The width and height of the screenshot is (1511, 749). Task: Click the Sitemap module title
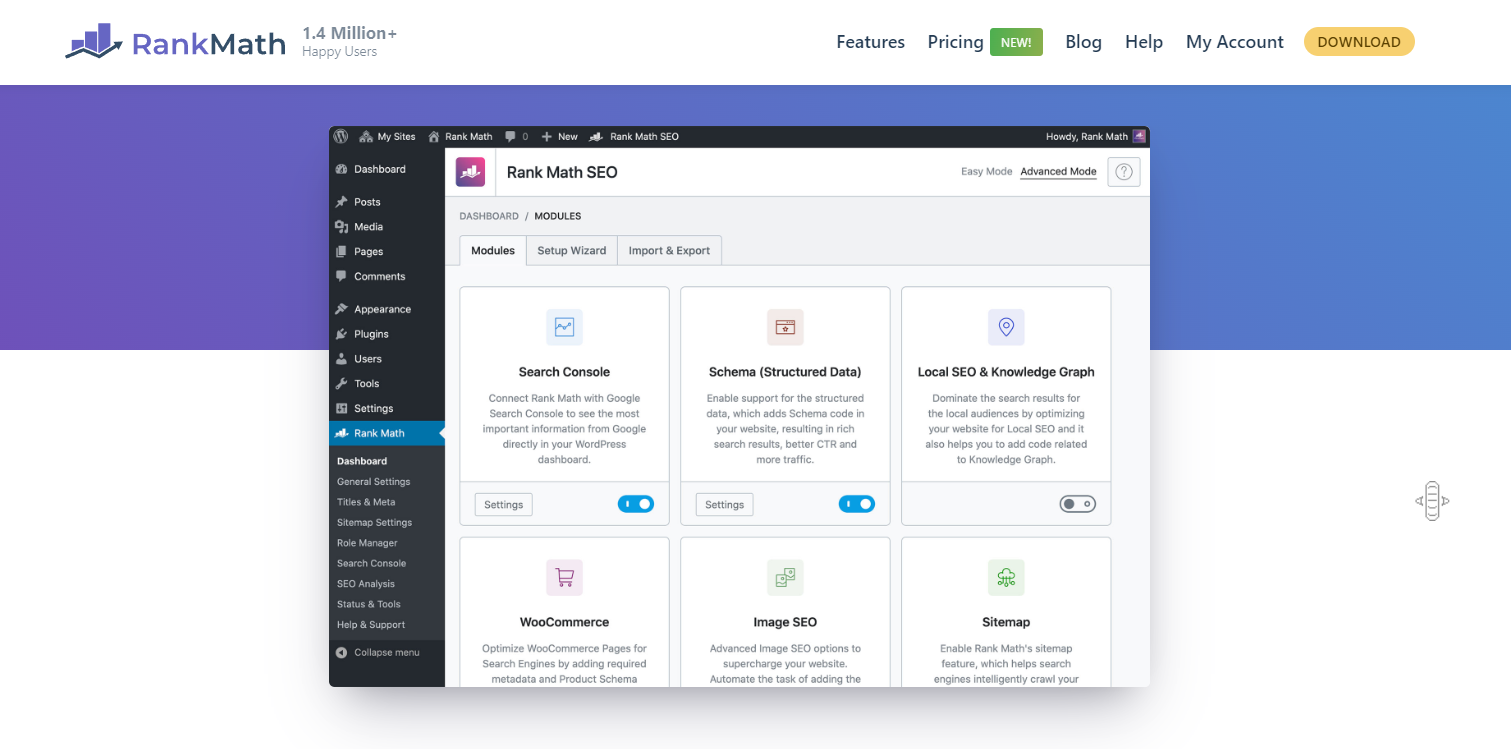click(x=1006, y=622)
